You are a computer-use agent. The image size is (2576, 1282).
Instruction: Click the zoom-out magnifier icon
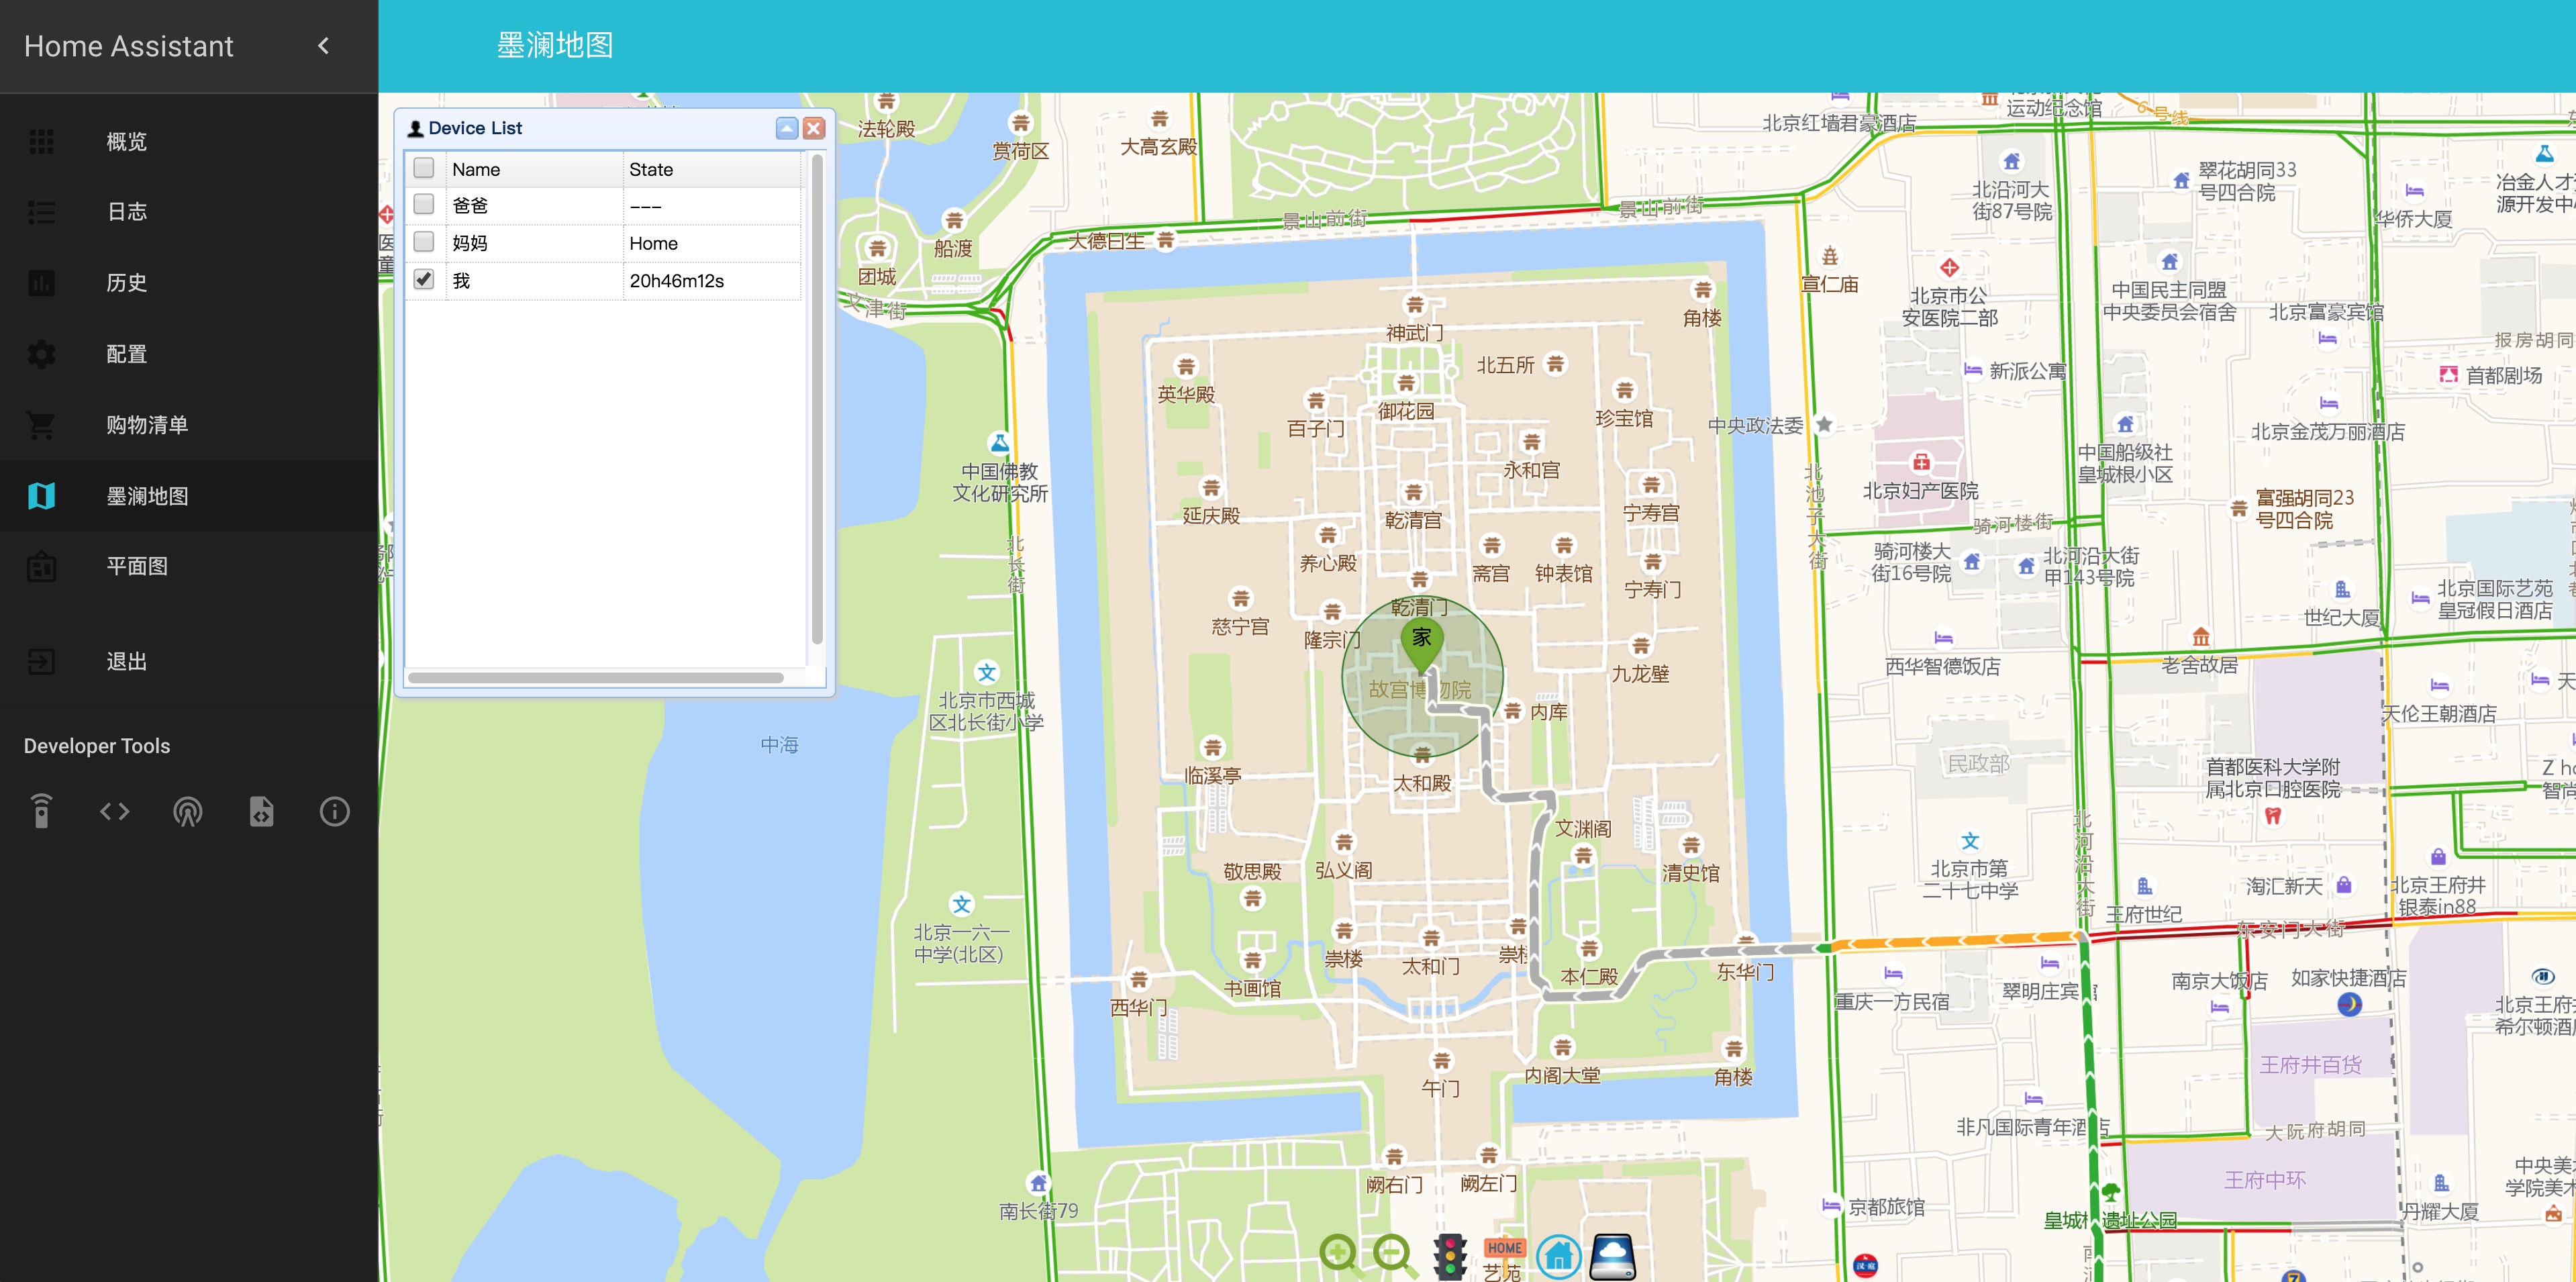coord(1393,1254)
